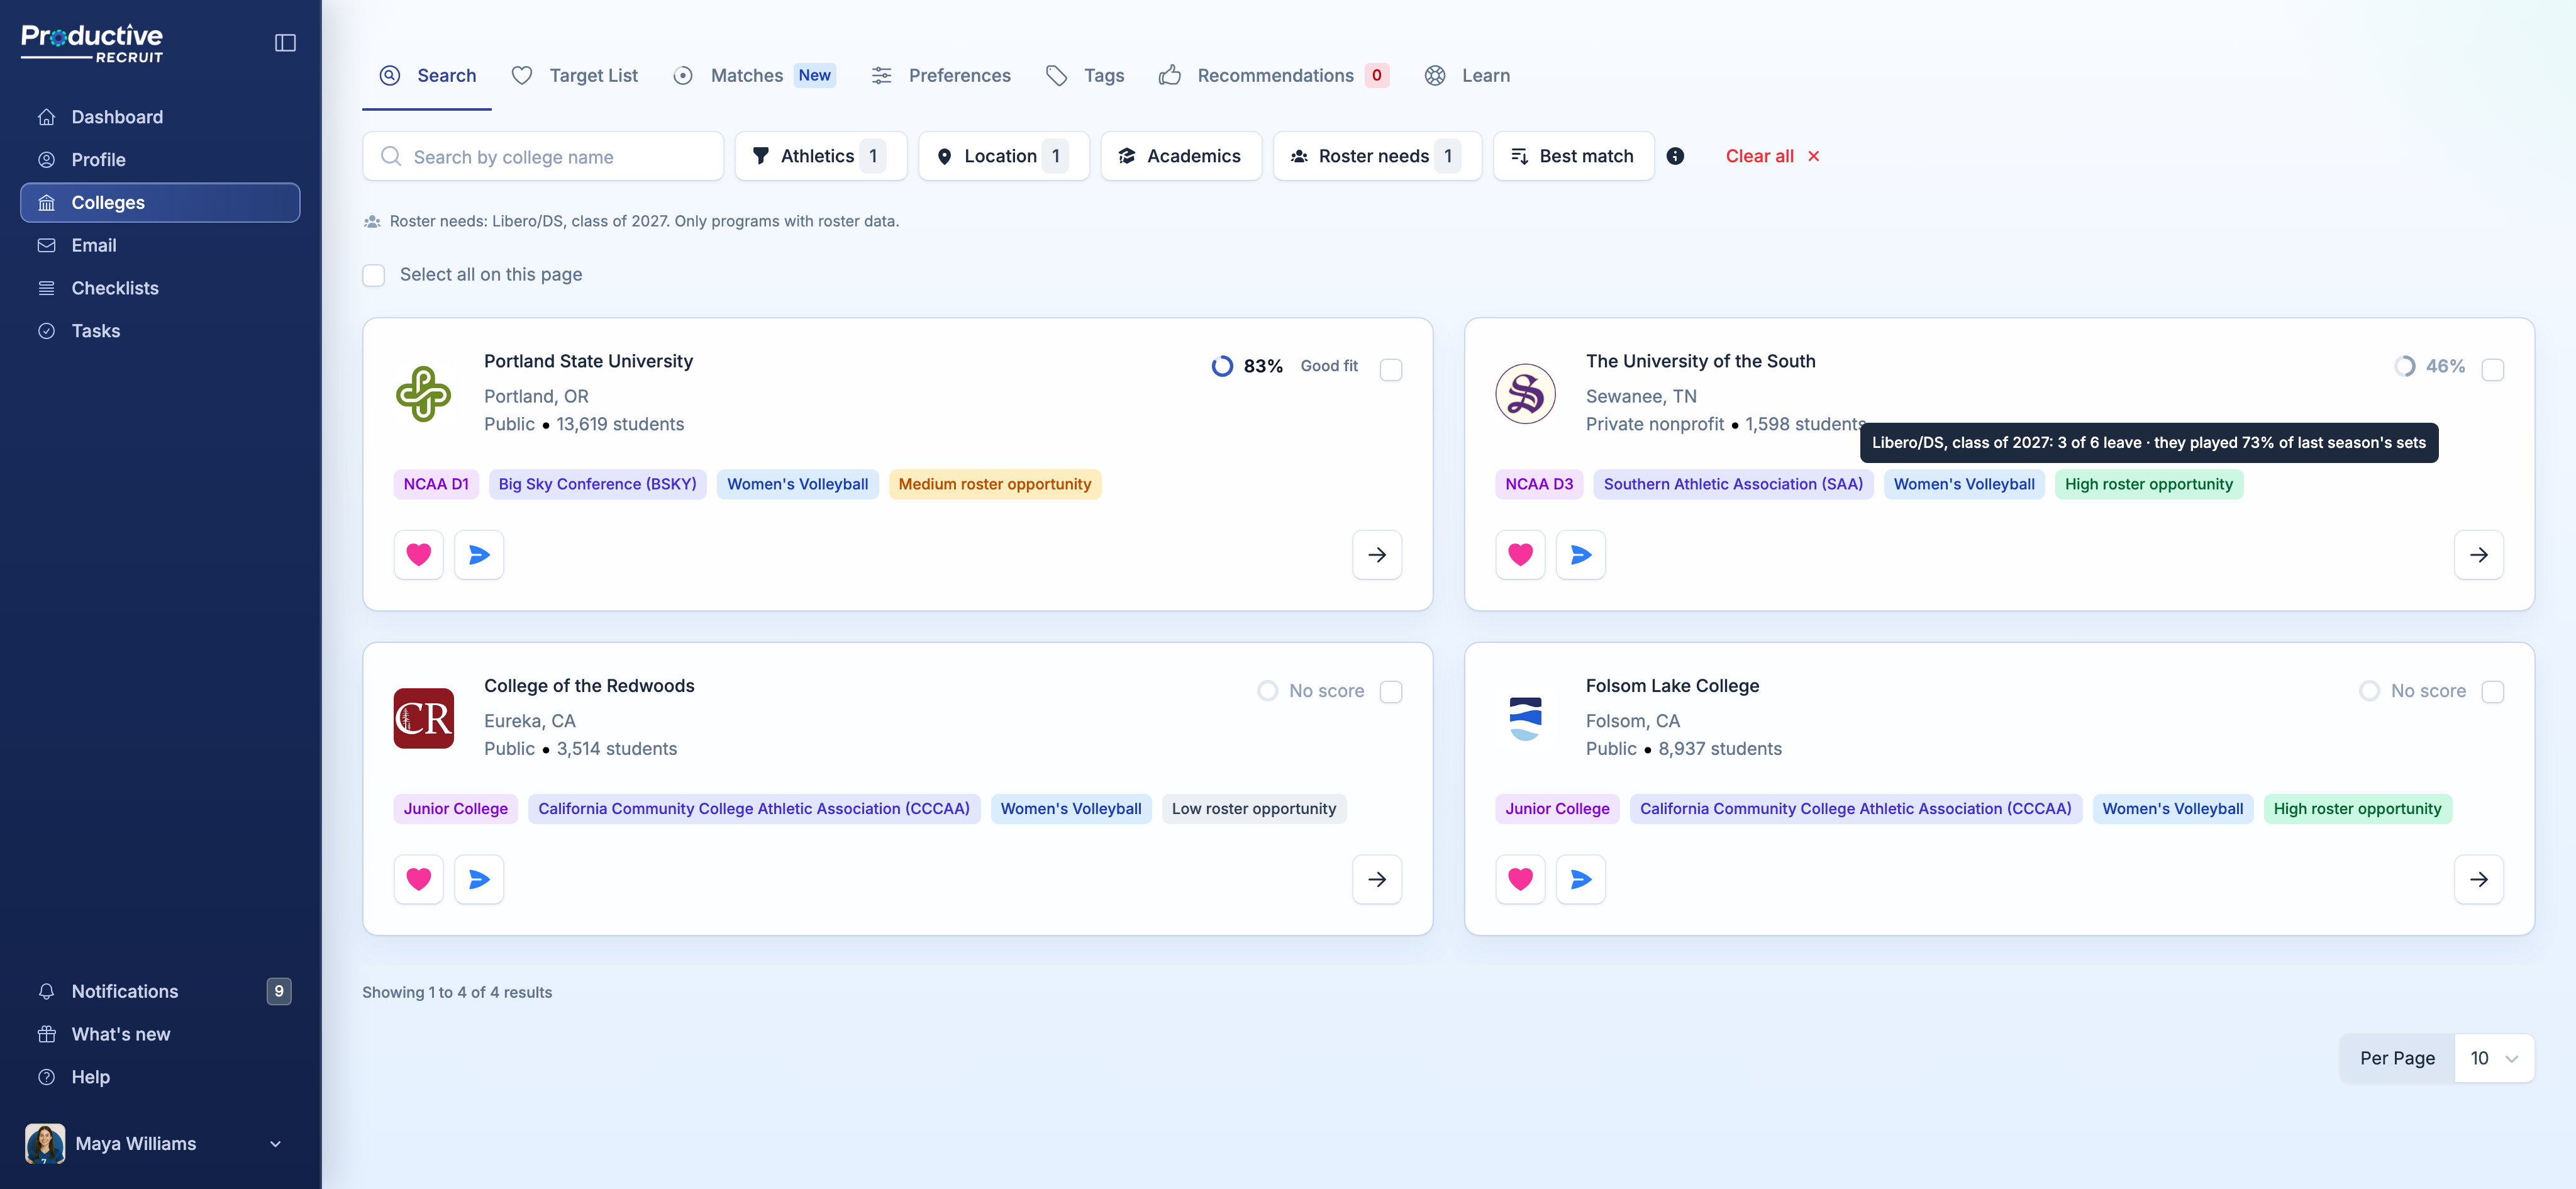This screenshot has height=1189, width=2576.
Task: Send message to College of the Redwoods
Action: [x=479, y=879]
